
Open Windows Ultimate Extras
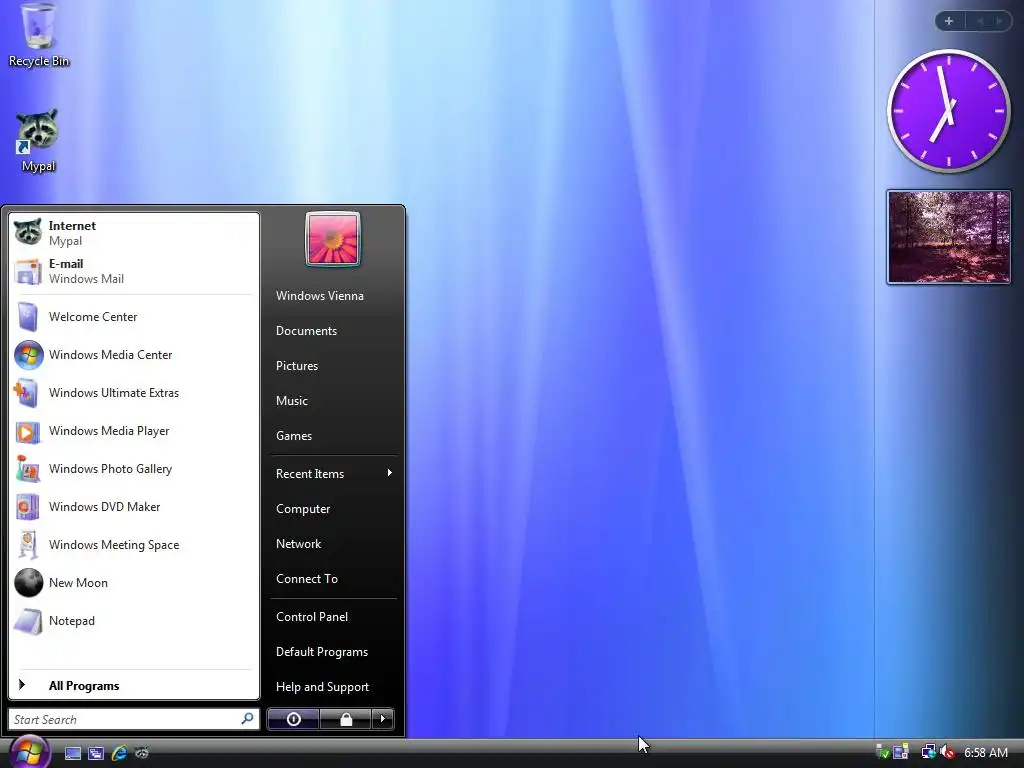[134, 392]
